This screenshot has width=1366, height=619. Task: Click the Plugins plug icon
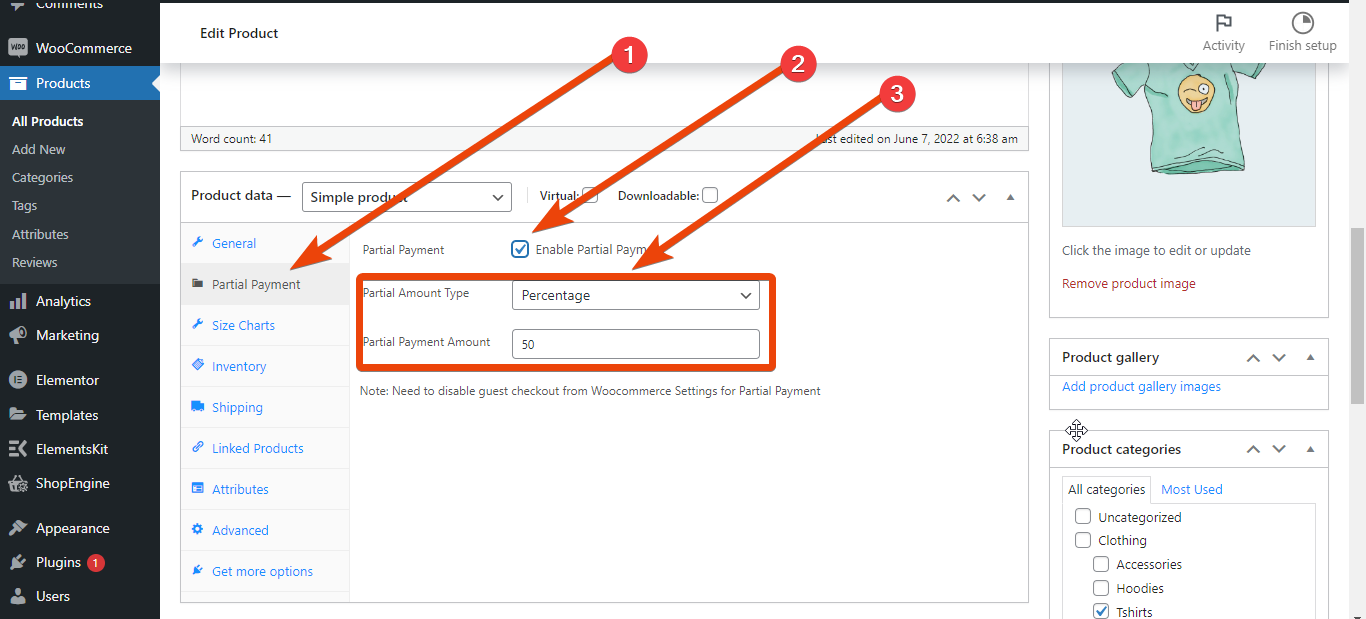tap(17, 562)
